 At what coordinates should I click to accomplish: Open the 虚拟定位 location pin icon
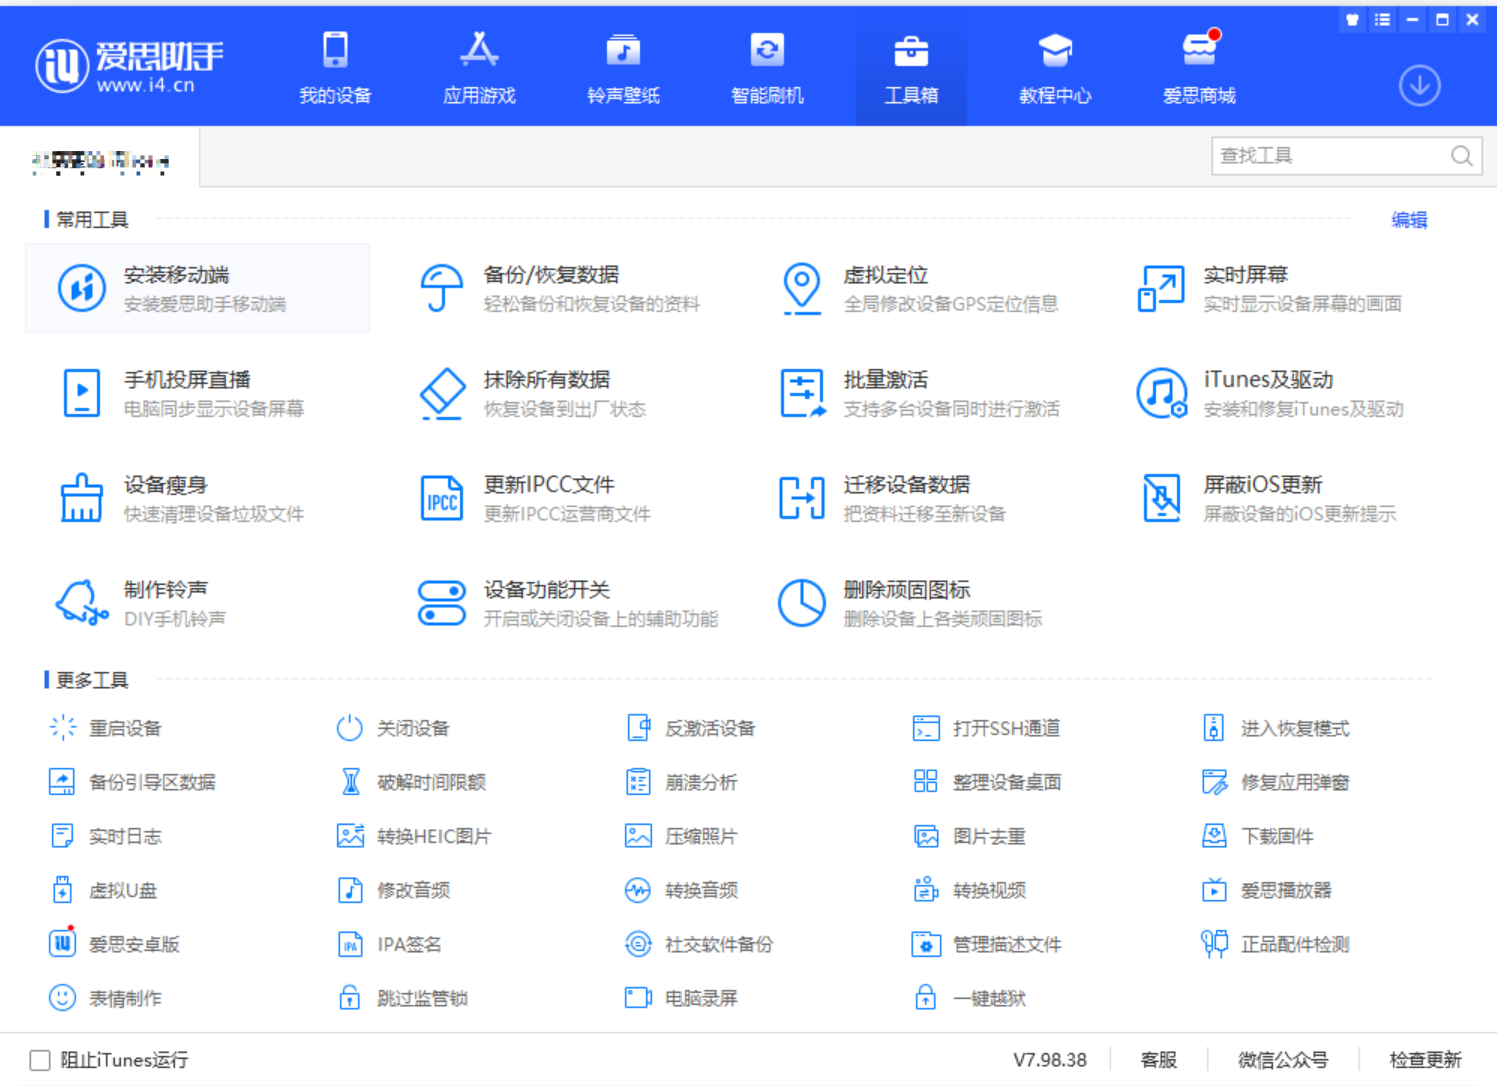[802, 288]
